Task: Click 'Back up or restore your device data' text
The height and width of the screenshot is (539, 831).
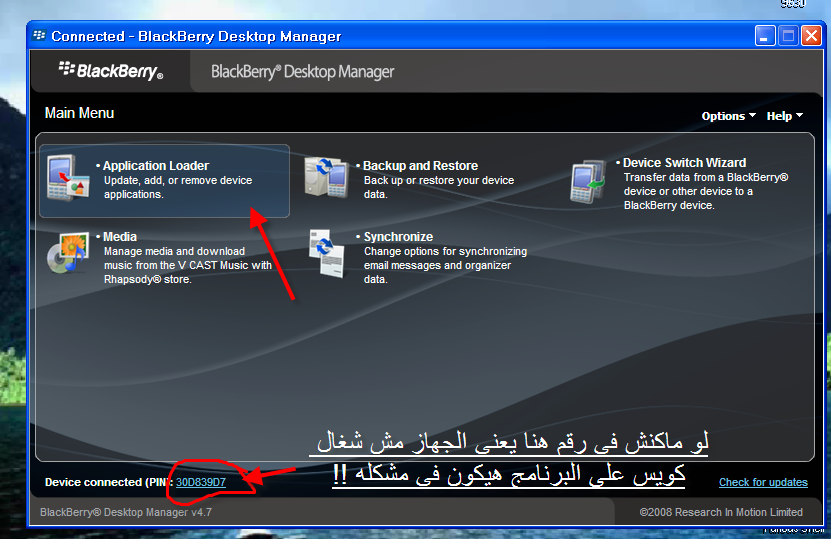Action: (x=439, y=187)
